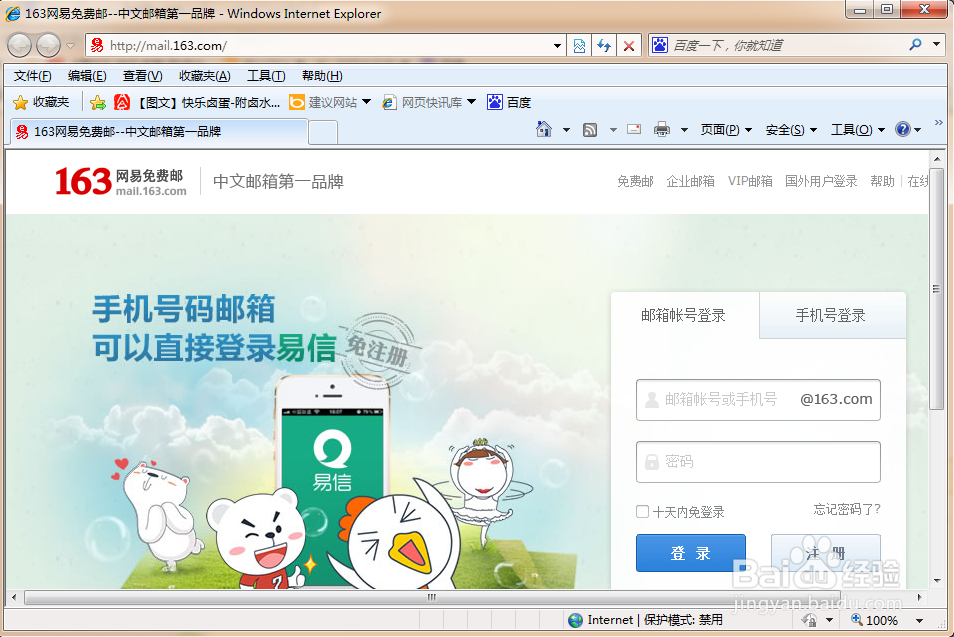
Task: Open the 安全(S) command menu
Action: 791,130
